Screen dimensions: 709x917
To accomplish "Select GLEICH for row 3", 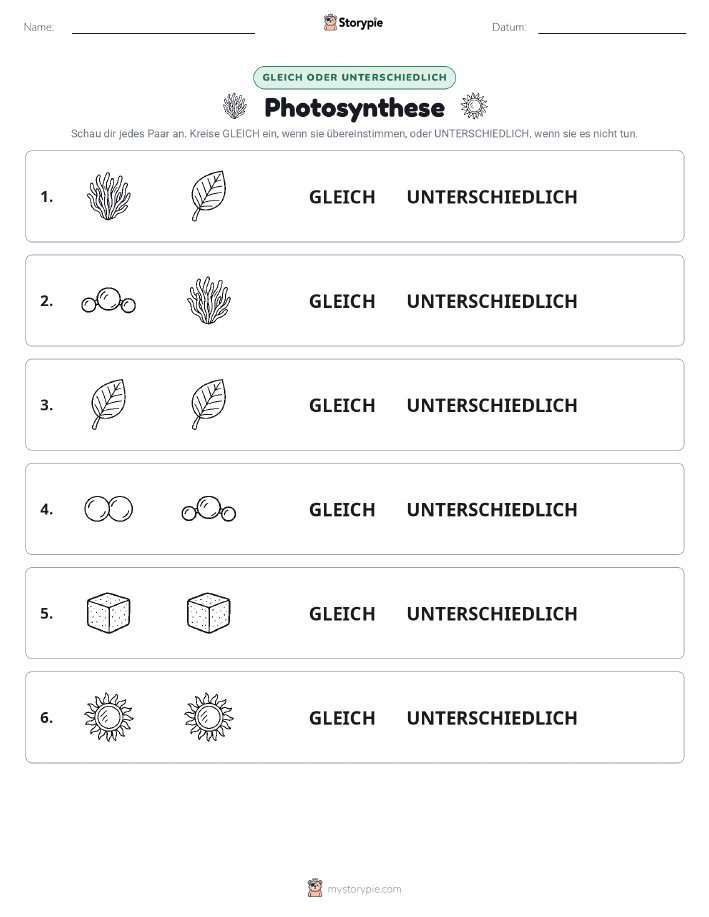I will 342,405.
